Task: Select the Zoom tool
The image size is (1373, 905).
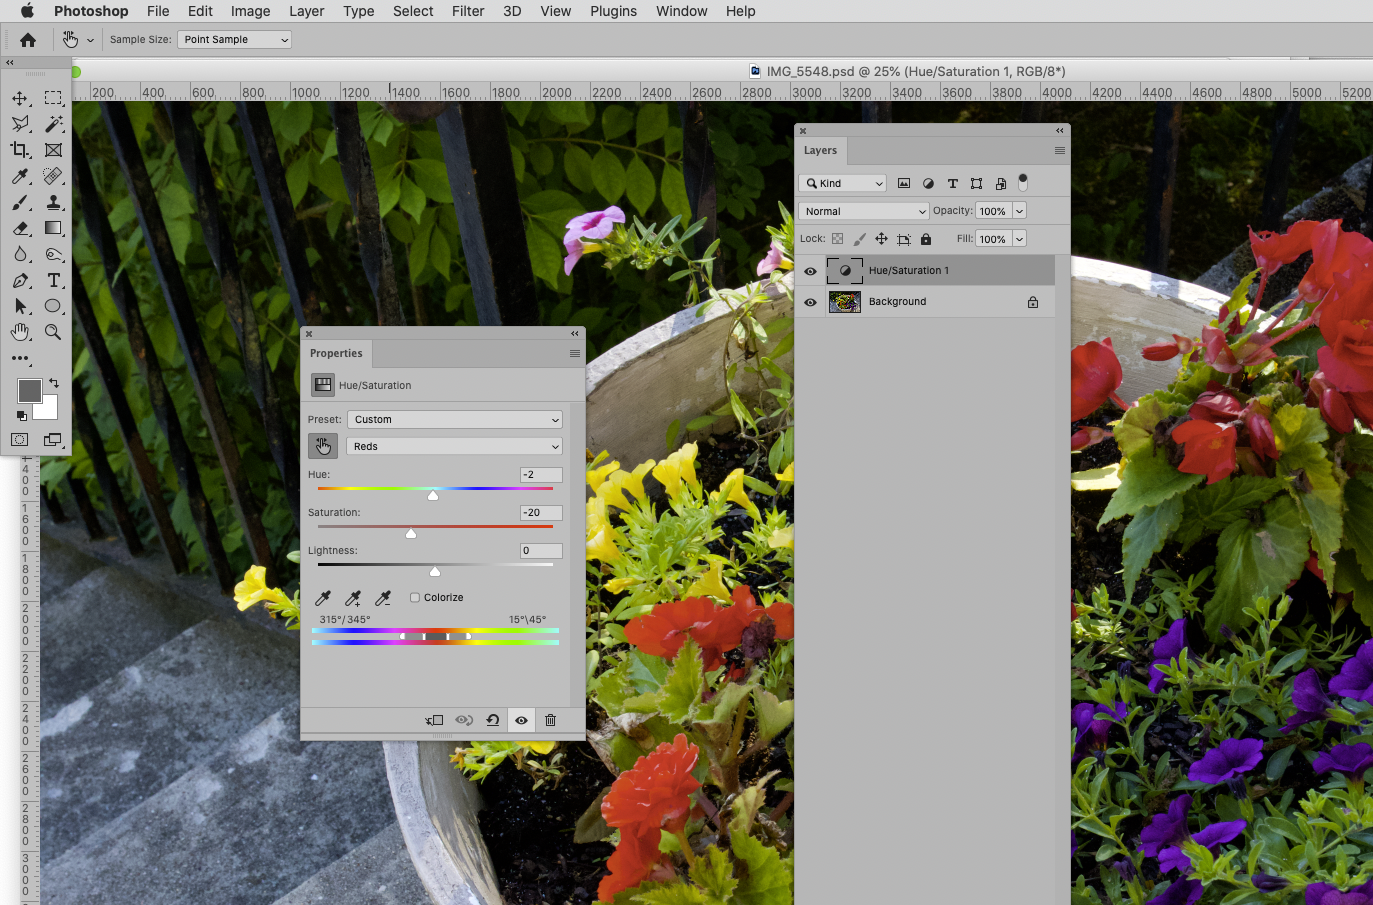Action: [53, 332]
